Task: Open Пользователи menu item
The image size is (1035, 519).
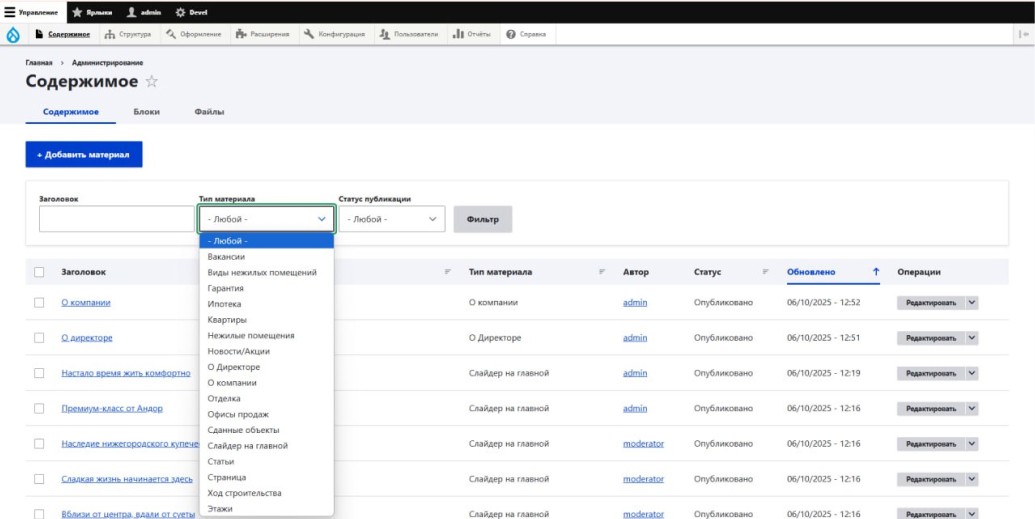Action: point(409,34)
